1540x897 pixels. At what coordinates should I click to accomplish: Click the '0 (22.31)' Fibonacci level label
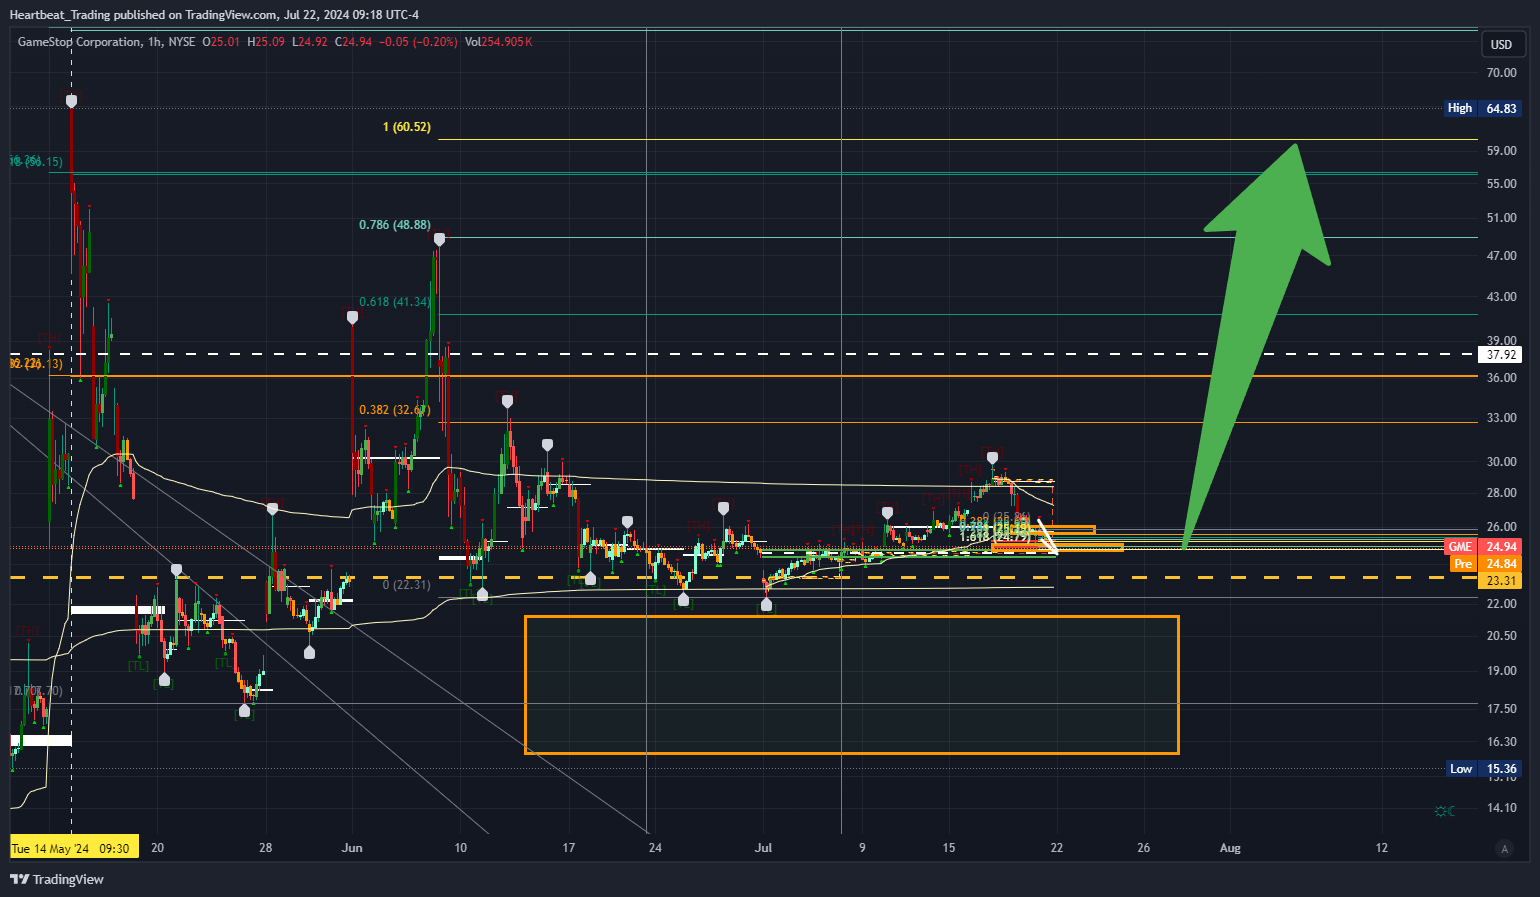click(407, 585)
